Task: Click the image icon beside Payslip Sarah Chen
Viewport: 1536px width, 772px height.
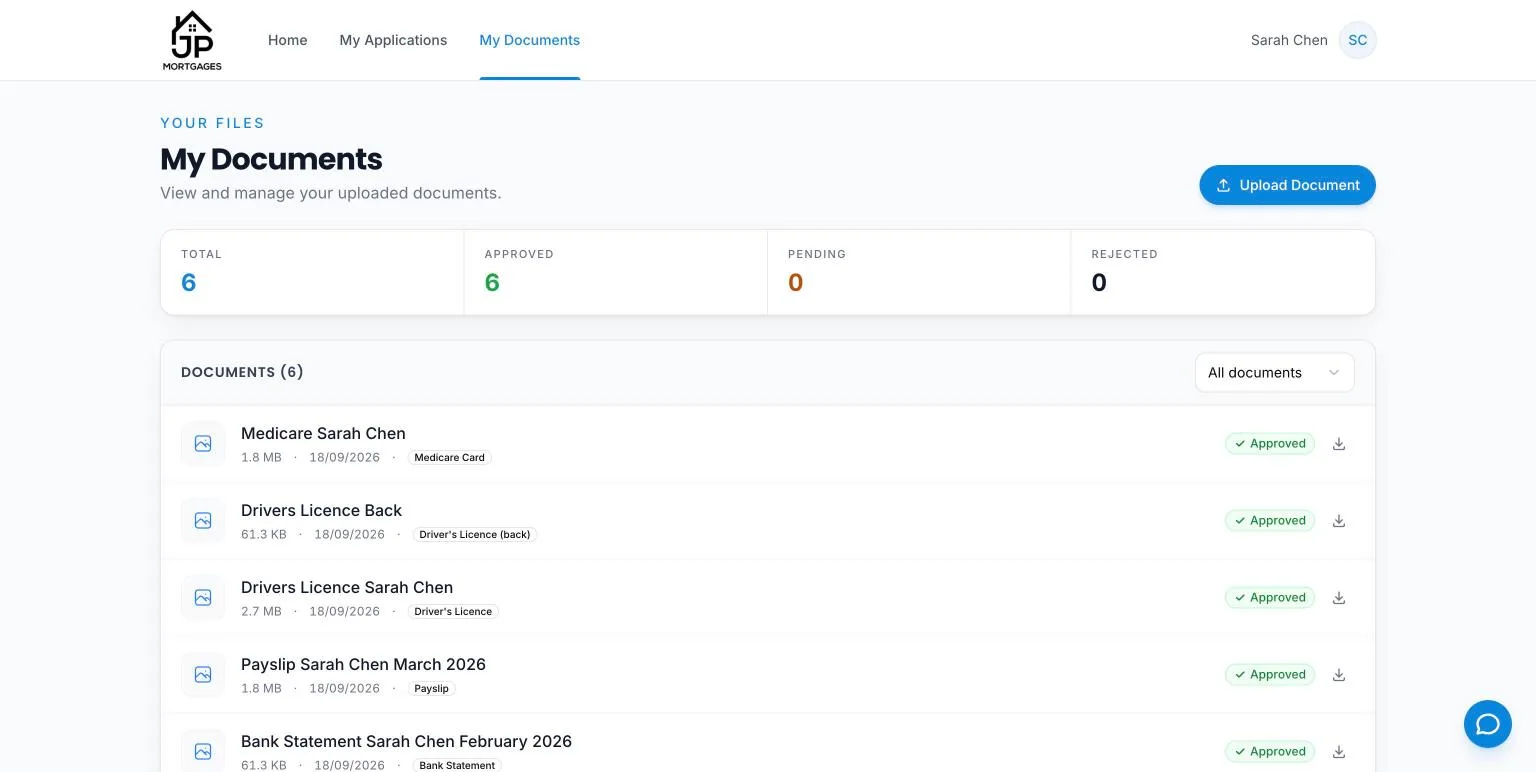Action: pos(203,675)
